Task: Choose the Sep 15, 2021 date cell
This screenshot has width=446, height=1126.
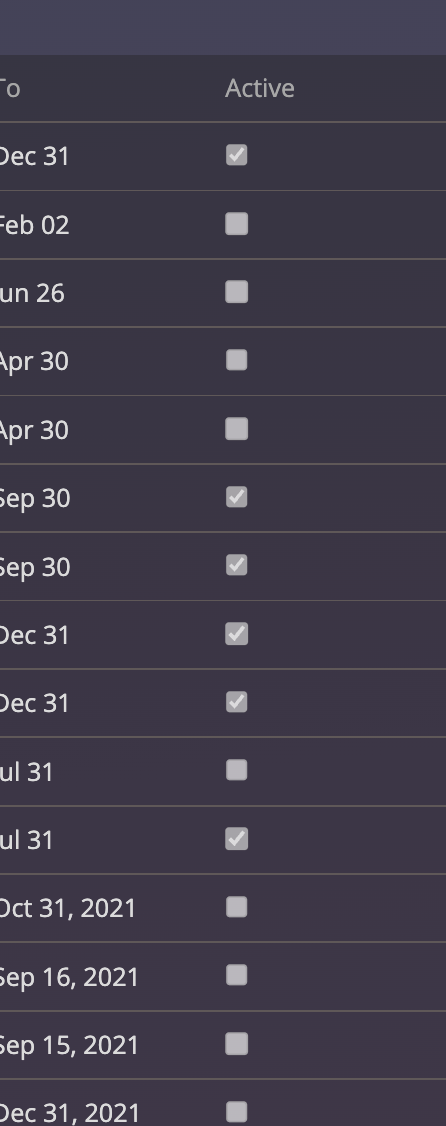Action: pos(68,1046)
